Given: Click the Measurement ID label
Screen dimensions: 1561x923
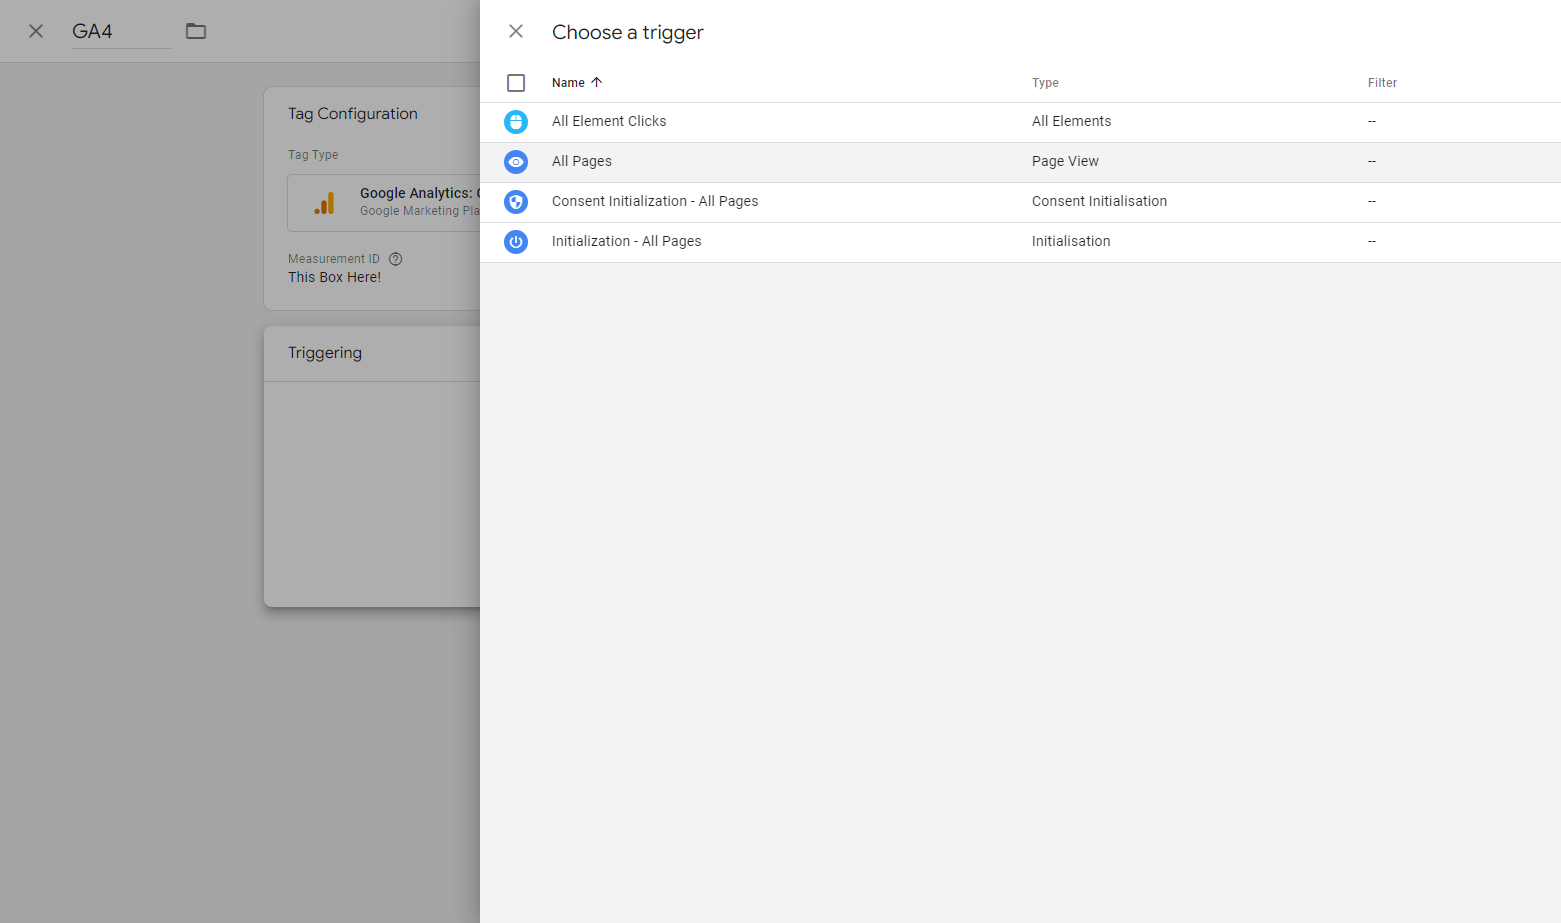Looking at the screenshot, I should [334, 259].
